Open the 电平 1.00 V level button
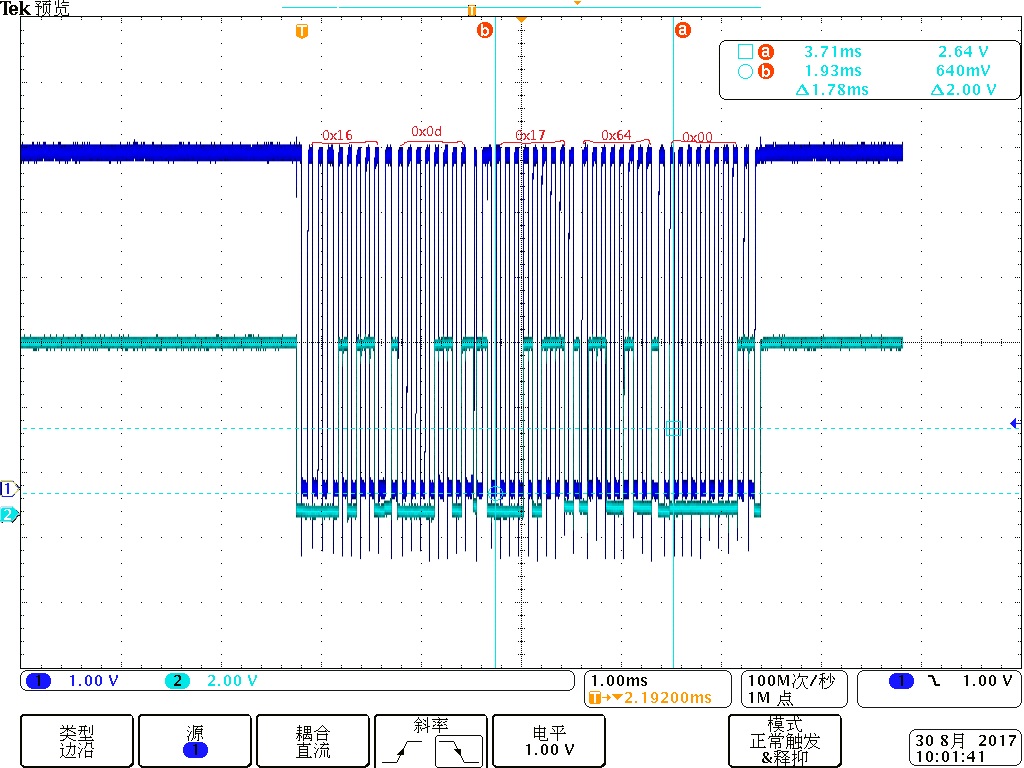The height and width of the screenshot is (768, 1024). coord(549,741)
